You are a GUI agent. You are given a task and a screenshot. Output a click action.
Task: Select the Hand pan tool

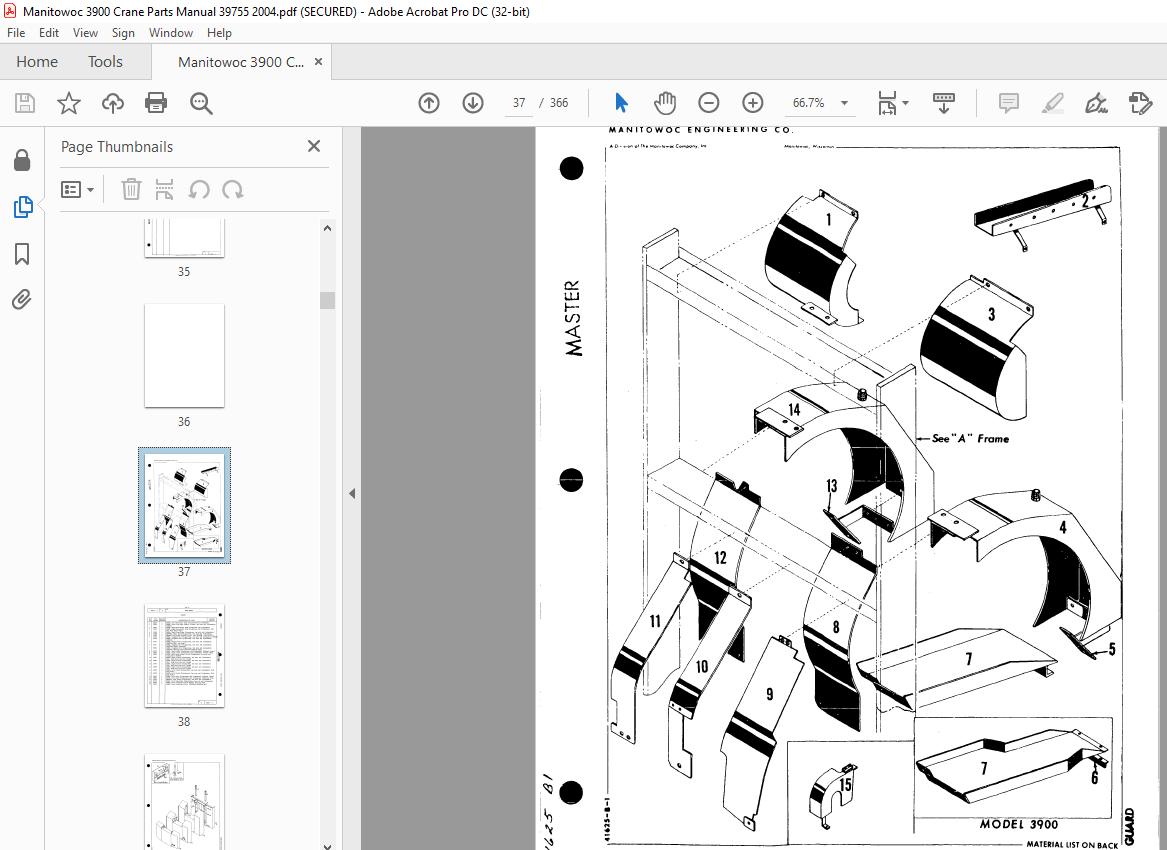(665, 103)
